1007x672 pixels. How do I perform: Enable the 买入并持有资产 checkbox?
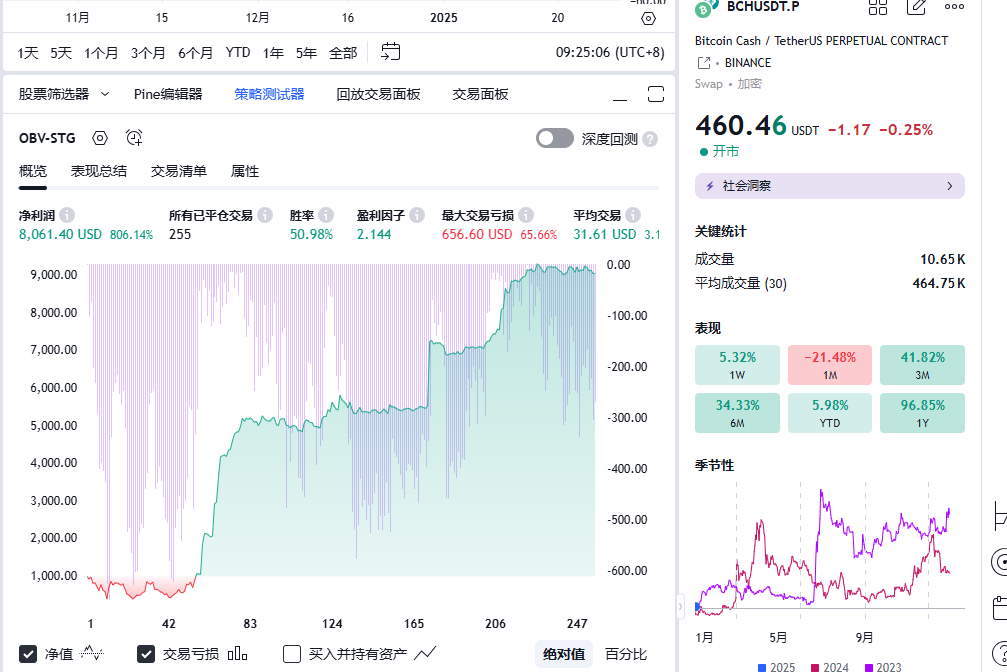pos(292,654)
